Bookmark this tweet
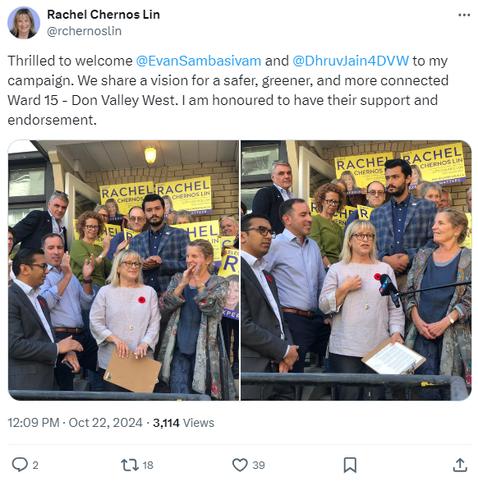Viewport: 478px width, 481px height. pos(350,465)
